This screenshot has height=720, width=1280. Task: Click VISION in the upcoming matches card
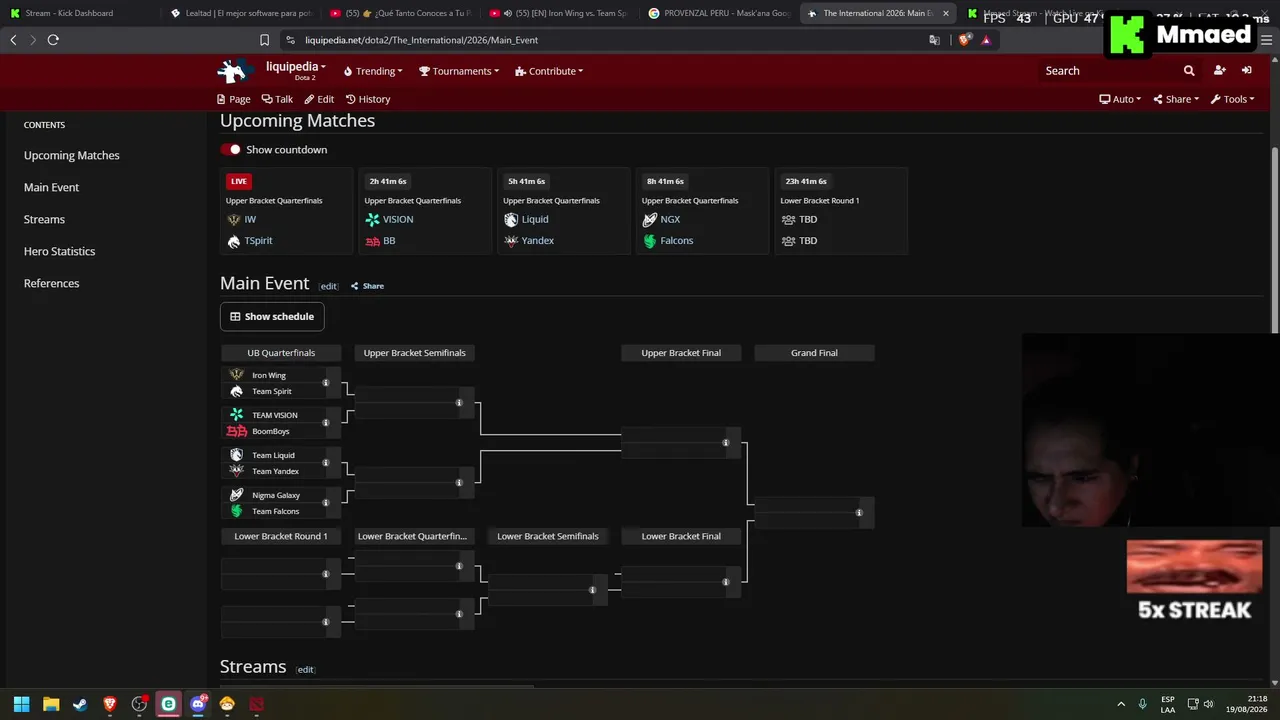tap(398, 220)
